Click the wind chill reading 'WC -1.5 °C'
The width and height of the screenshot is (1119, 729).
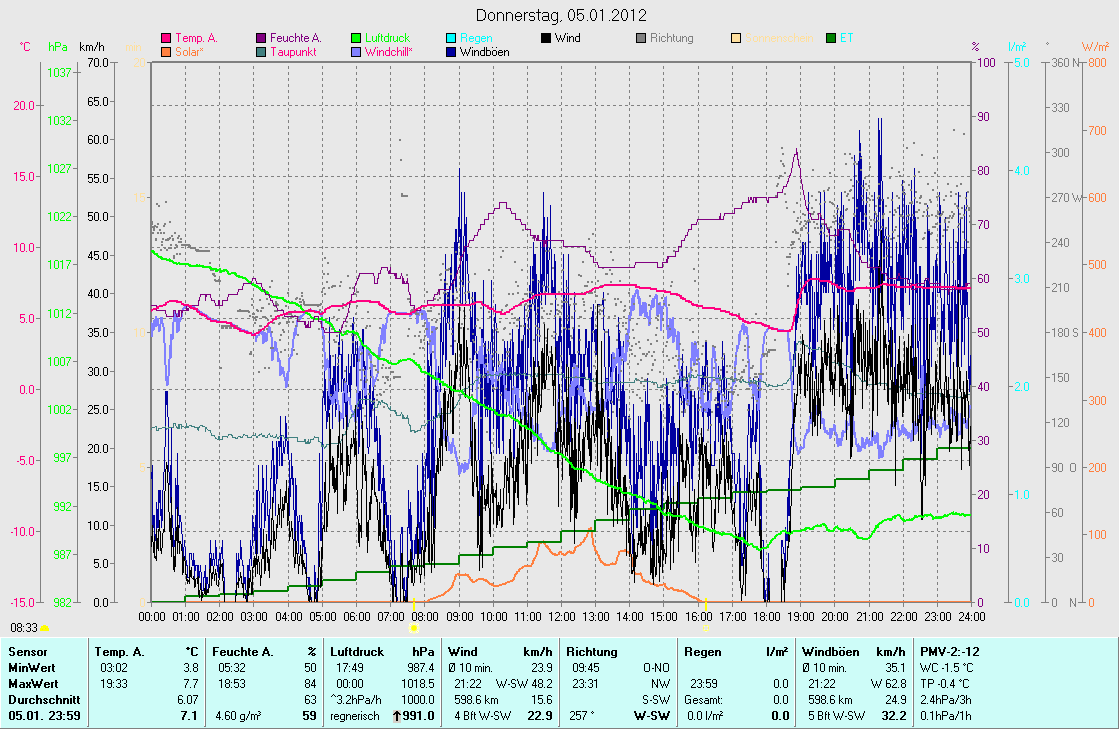click(948, 668)
